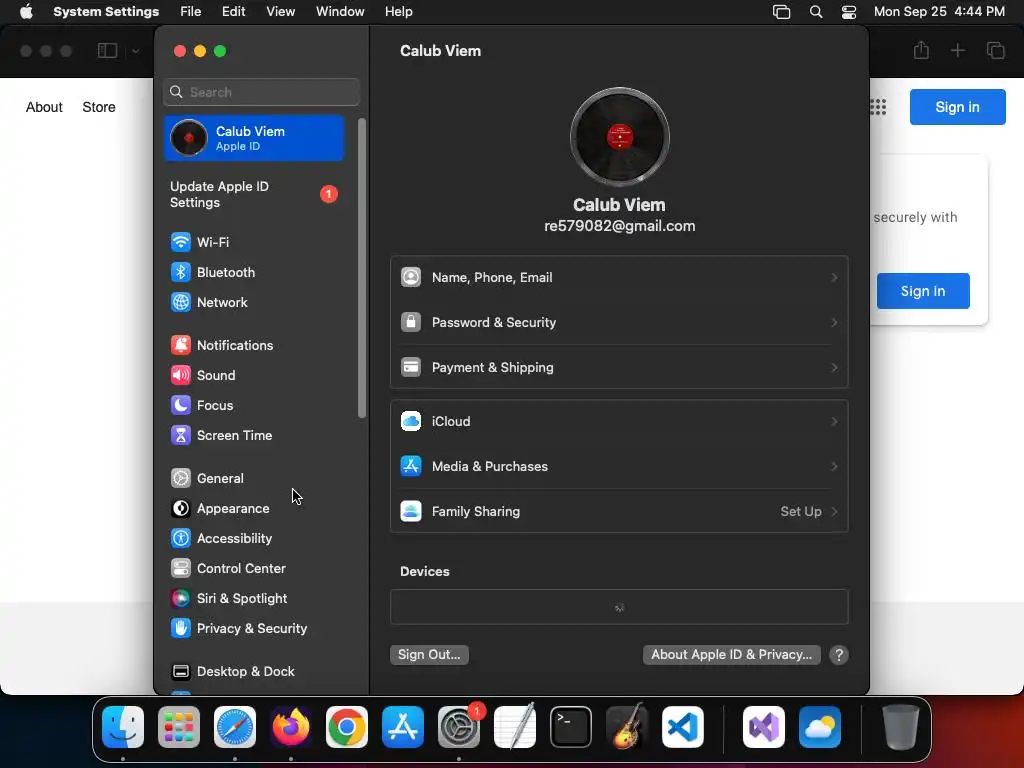The image size is (1024, 768).
Task: Open Stage Manager icon in menu bar
Action: click(781, 12)
